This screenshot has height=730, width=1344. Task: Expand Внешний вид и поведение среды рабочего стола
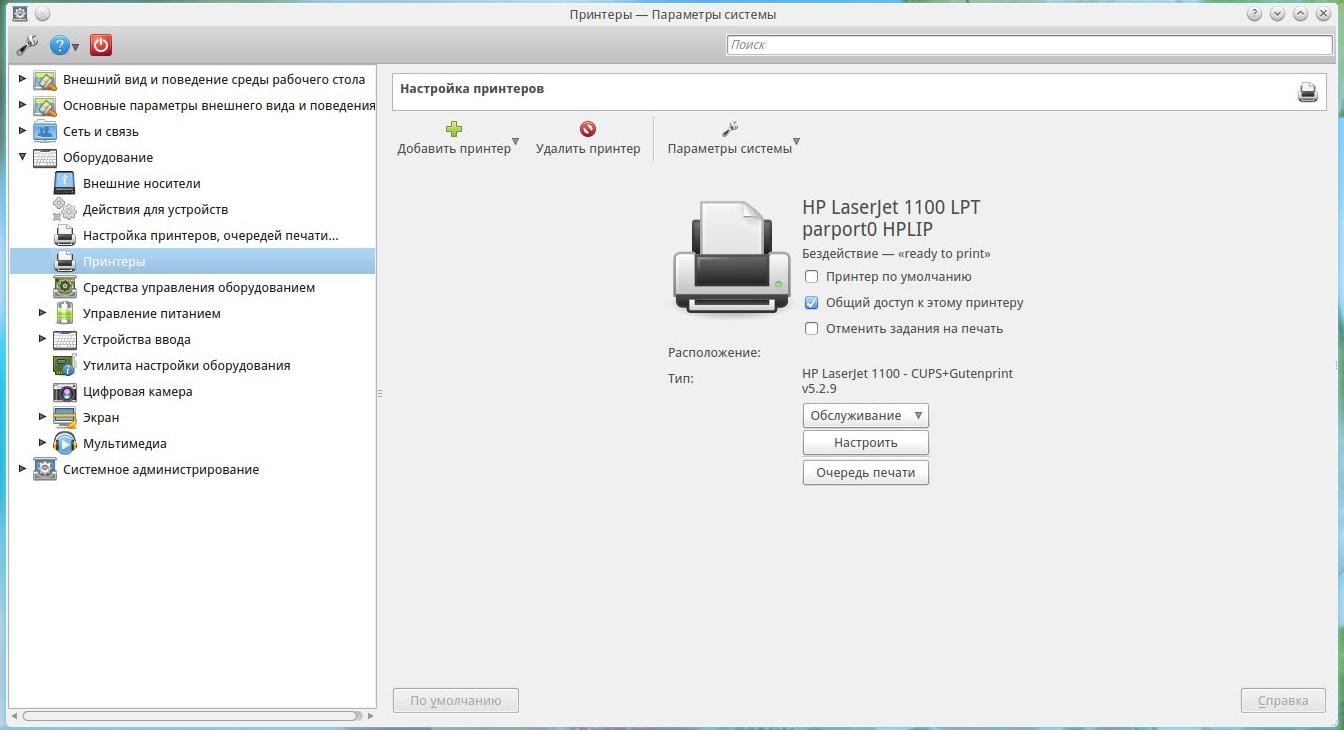tap(22, 79)
